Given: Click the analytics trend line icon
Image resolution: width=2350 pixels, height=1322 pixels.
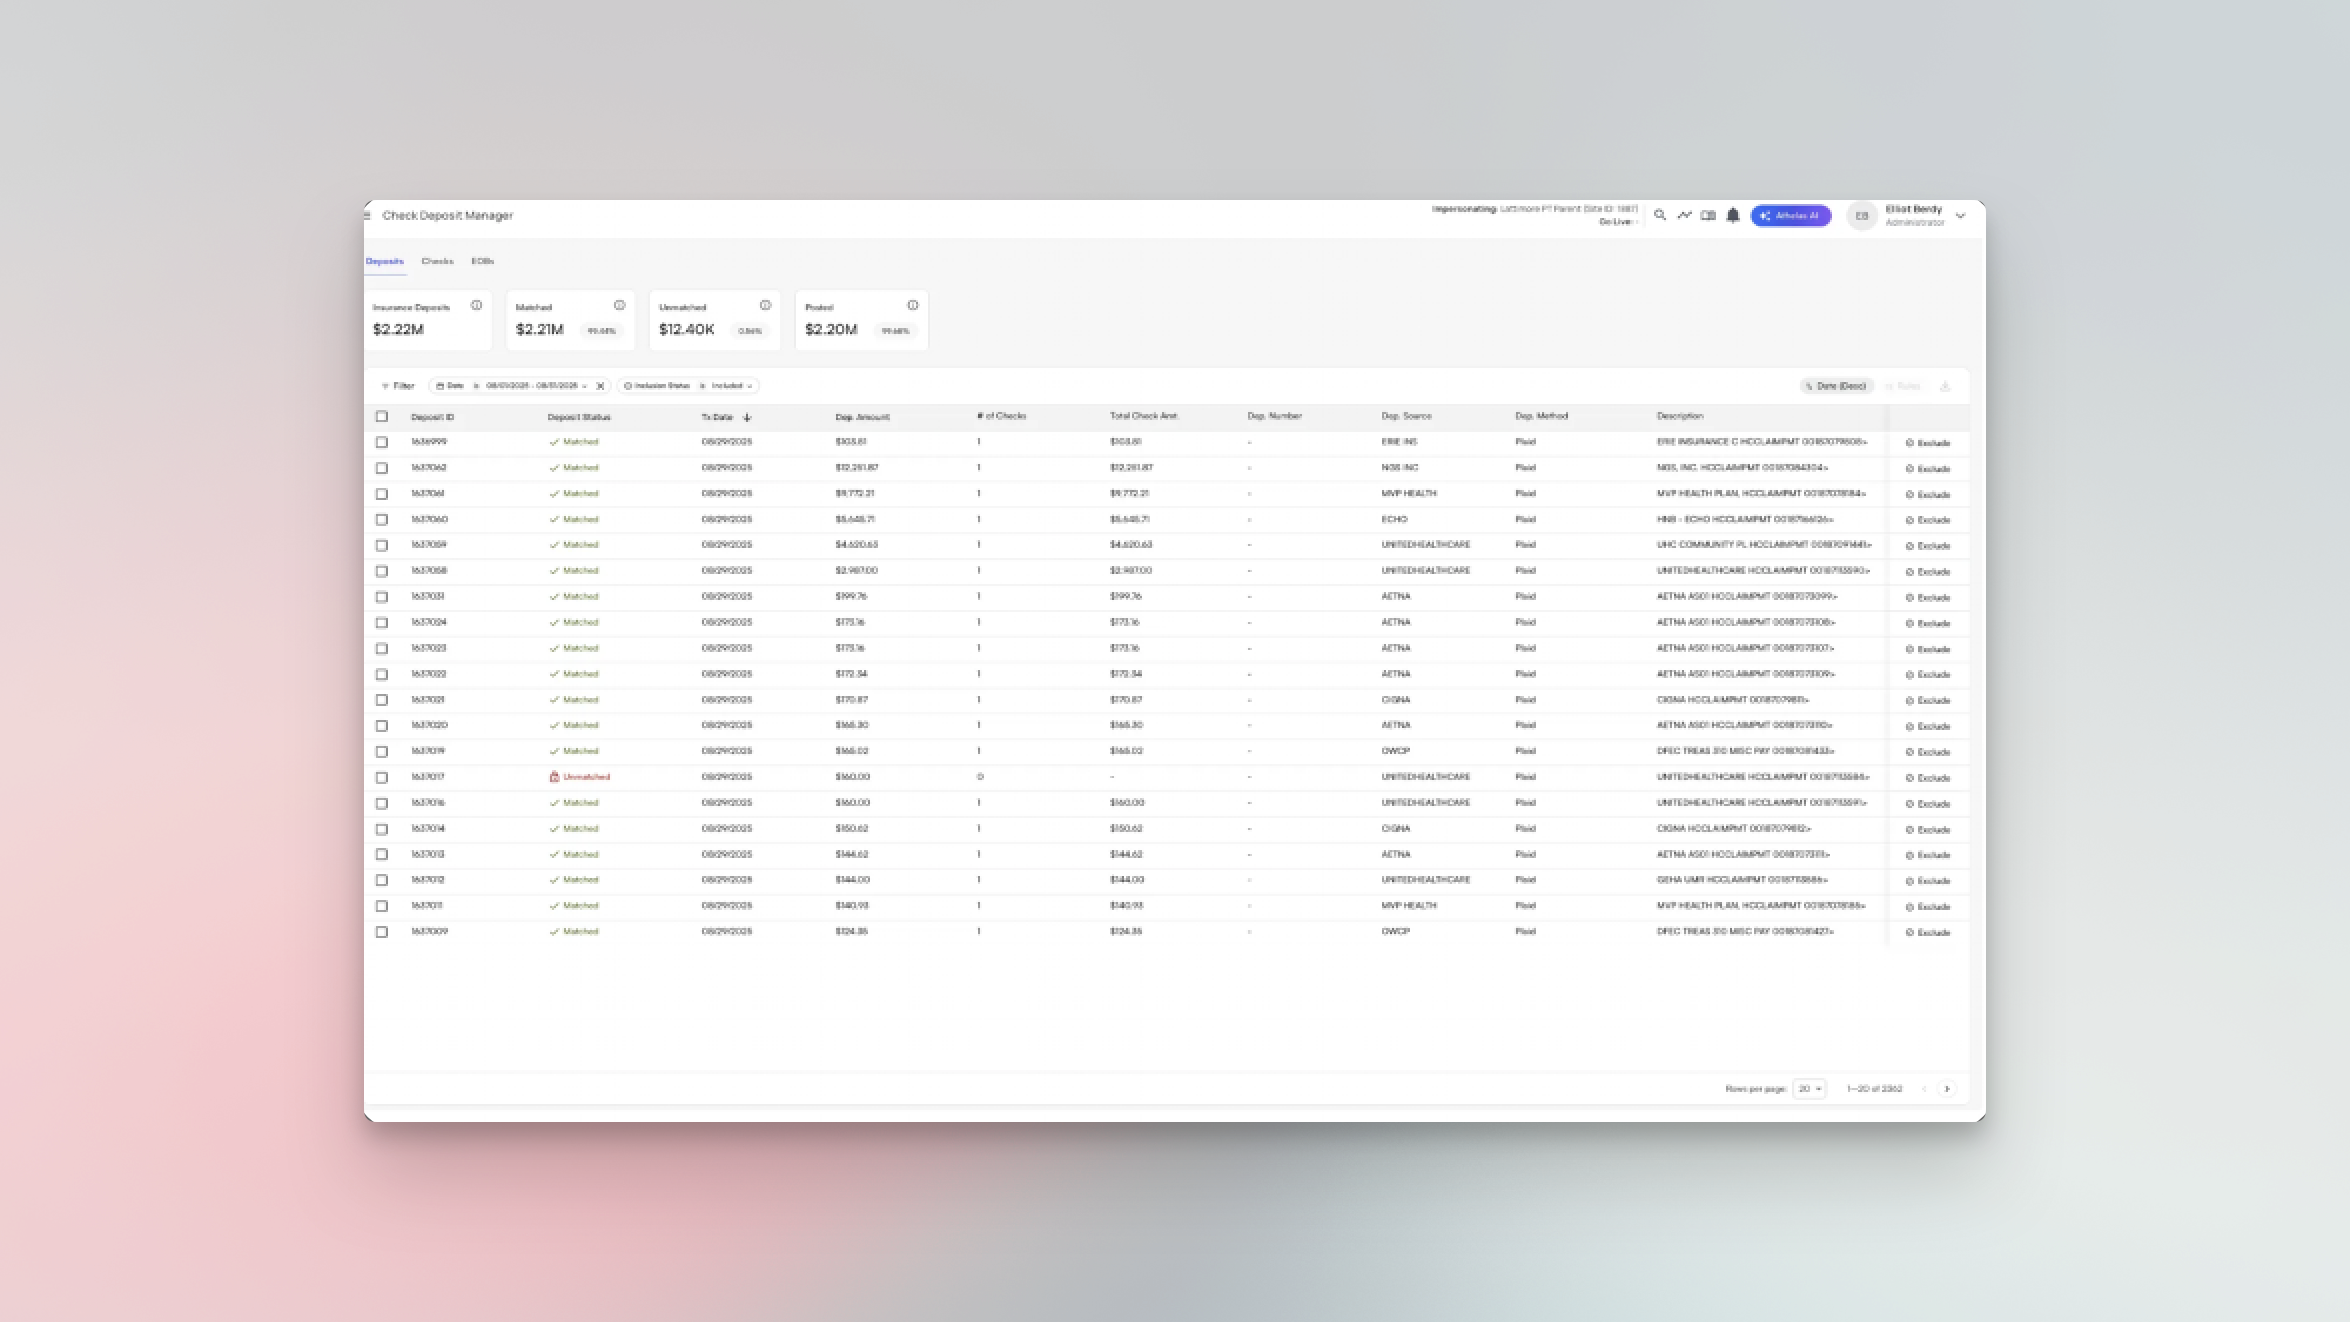Looking at the screenshot, I should pos(1684,215).
